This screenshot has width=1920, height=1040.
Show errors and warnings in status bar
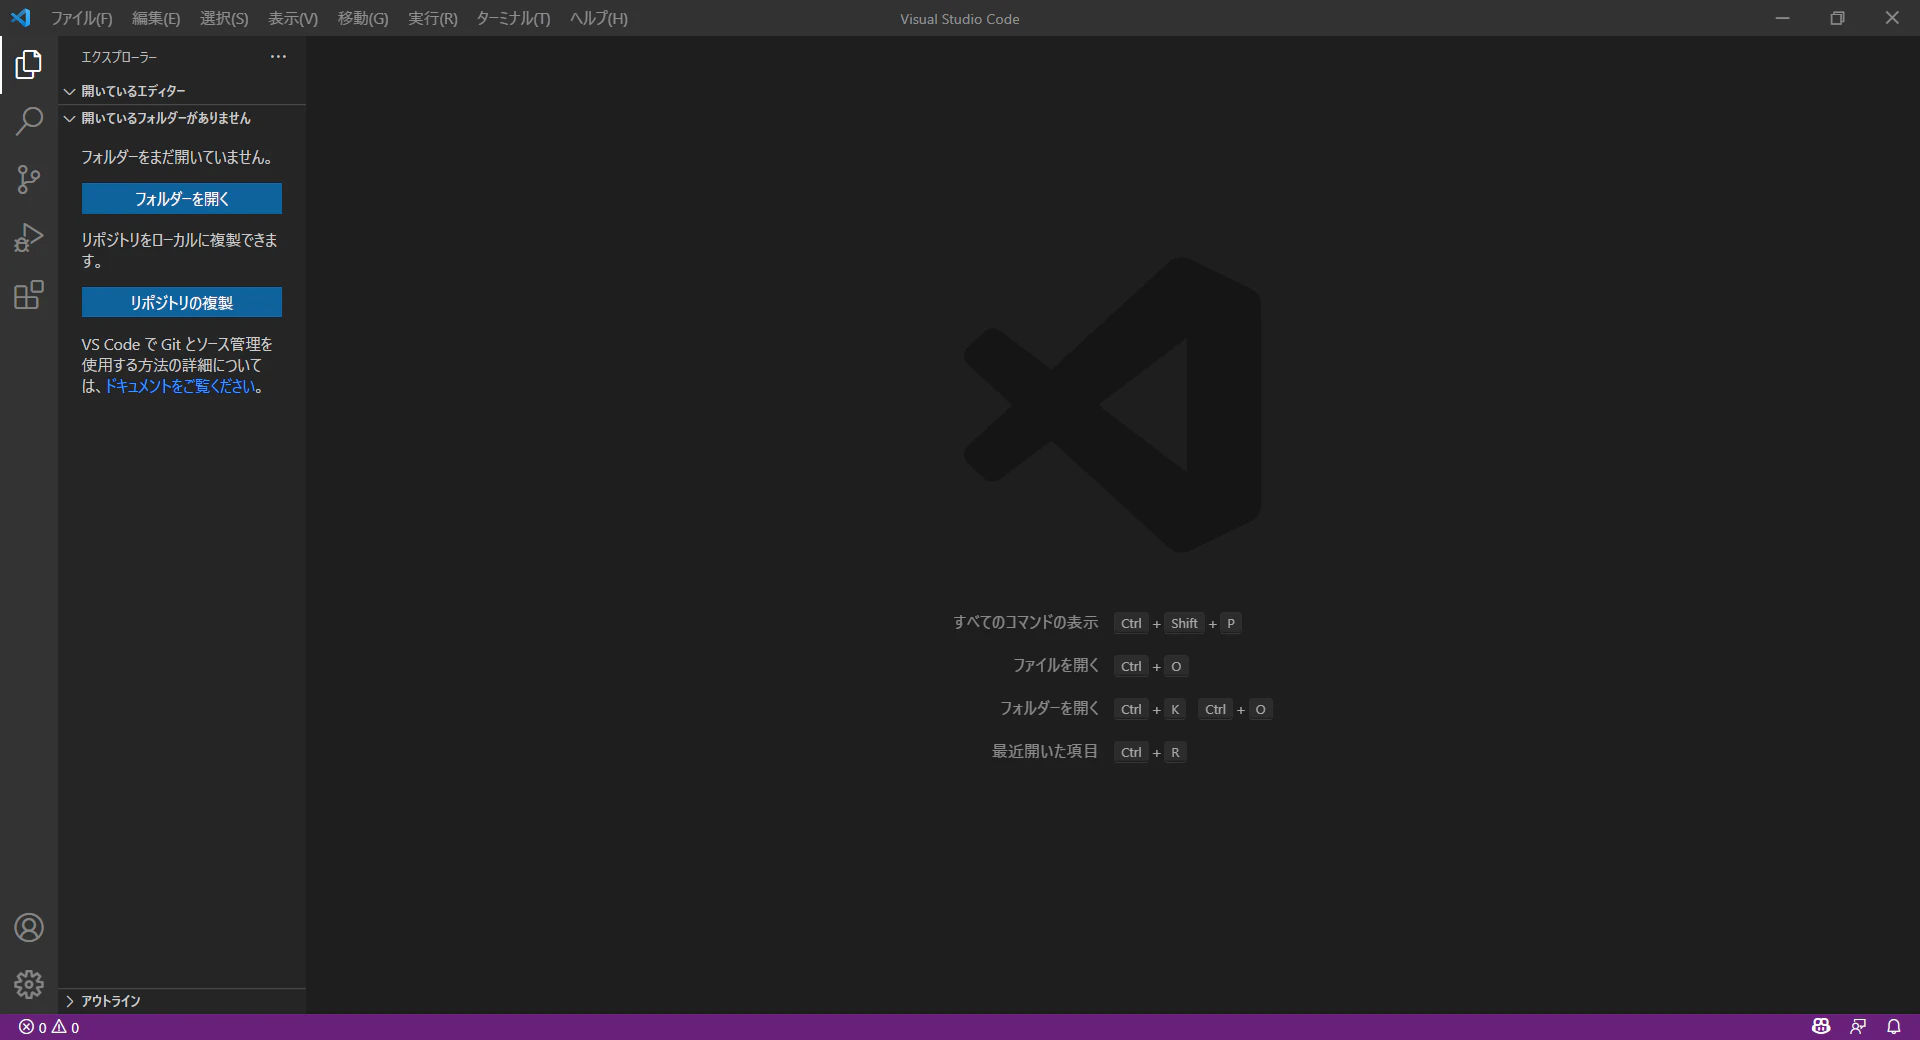click(x=49, y=1027)
